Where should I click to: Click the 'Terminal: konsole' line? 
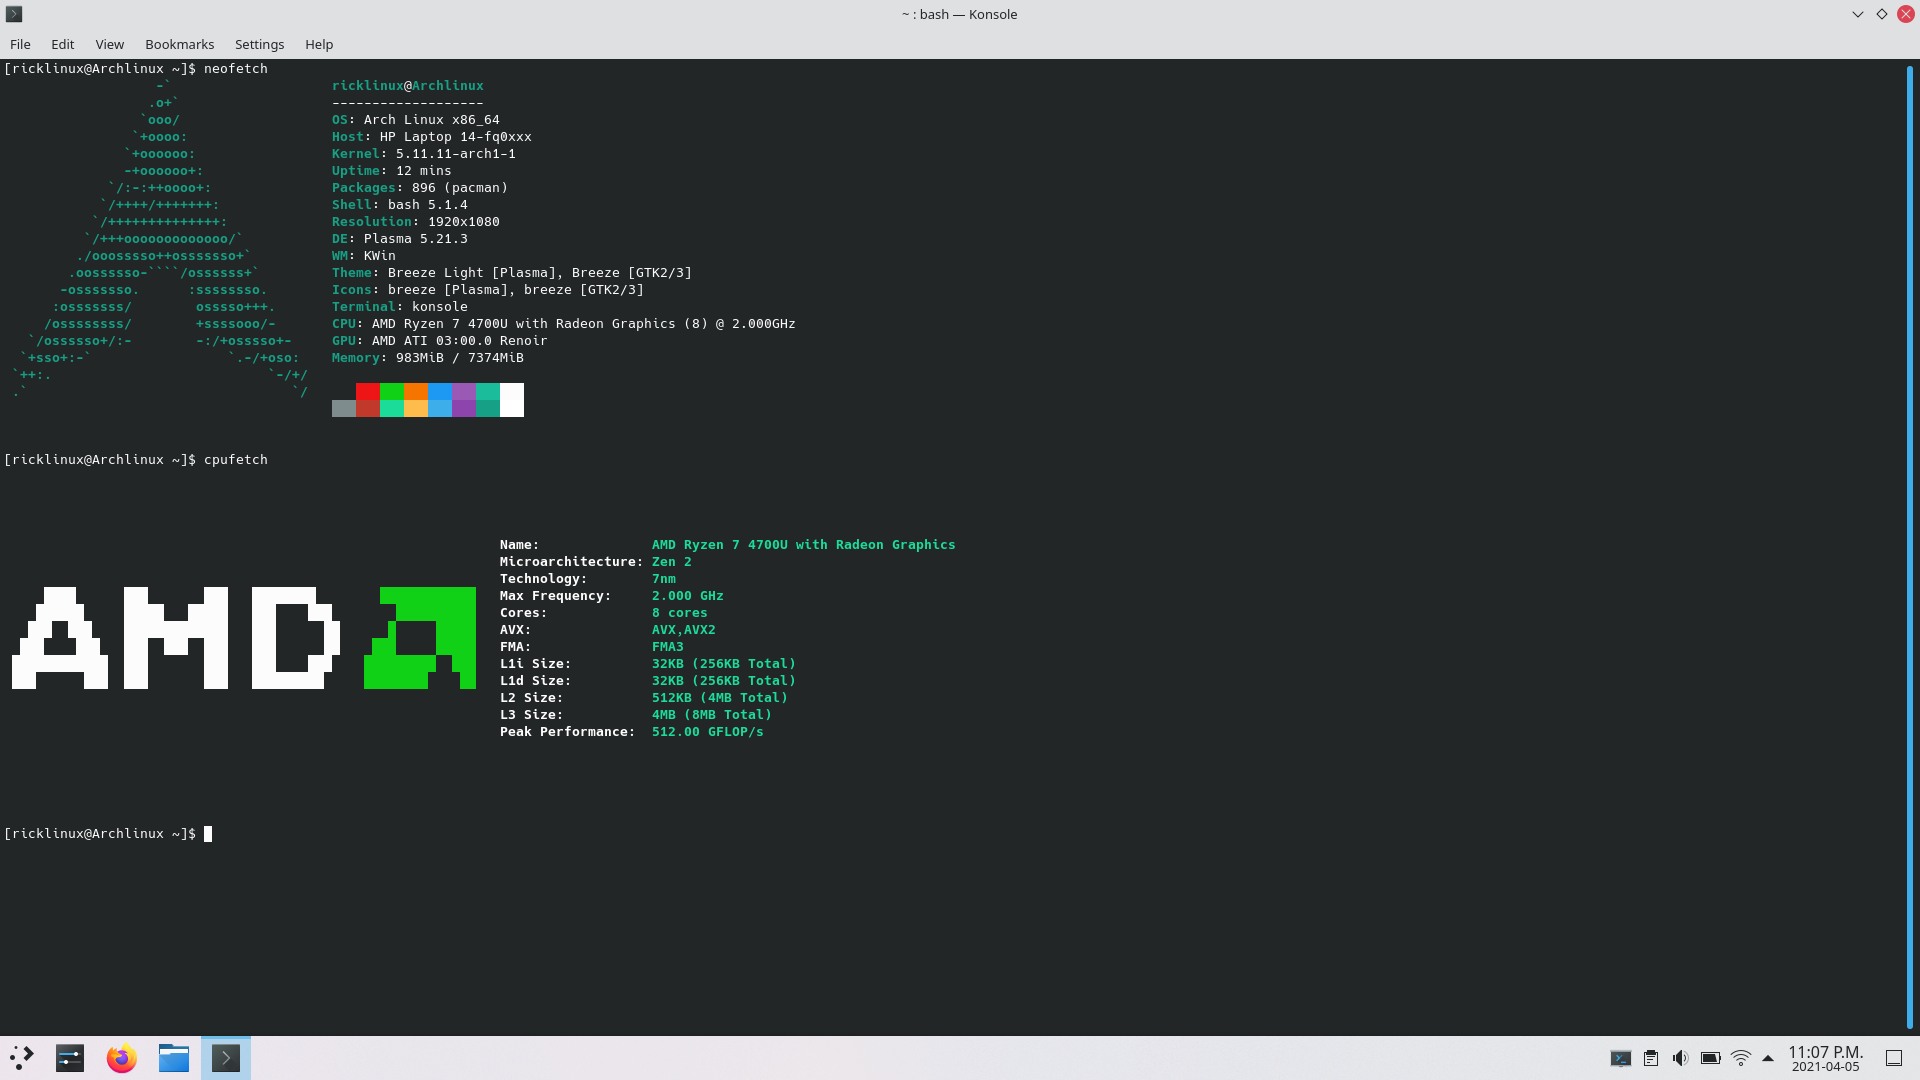coord(400,307)
